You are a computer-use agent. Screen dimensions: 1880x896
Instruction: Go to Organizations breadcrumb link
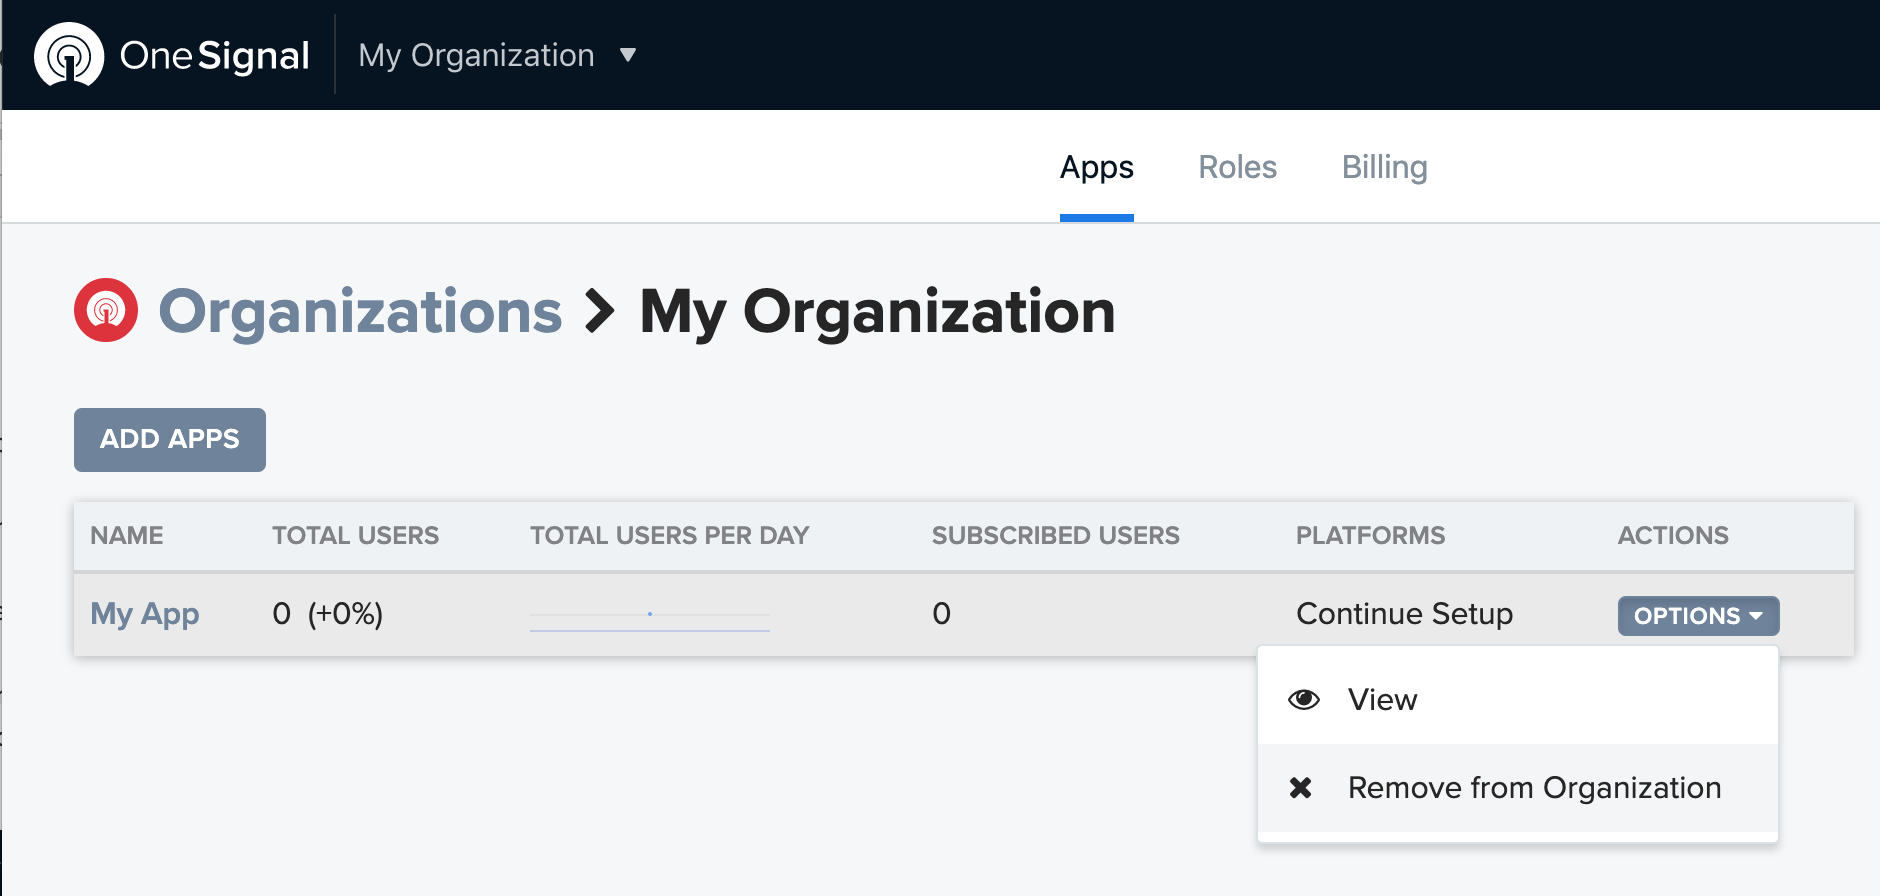pyautogui.click(x=360, y=311)
